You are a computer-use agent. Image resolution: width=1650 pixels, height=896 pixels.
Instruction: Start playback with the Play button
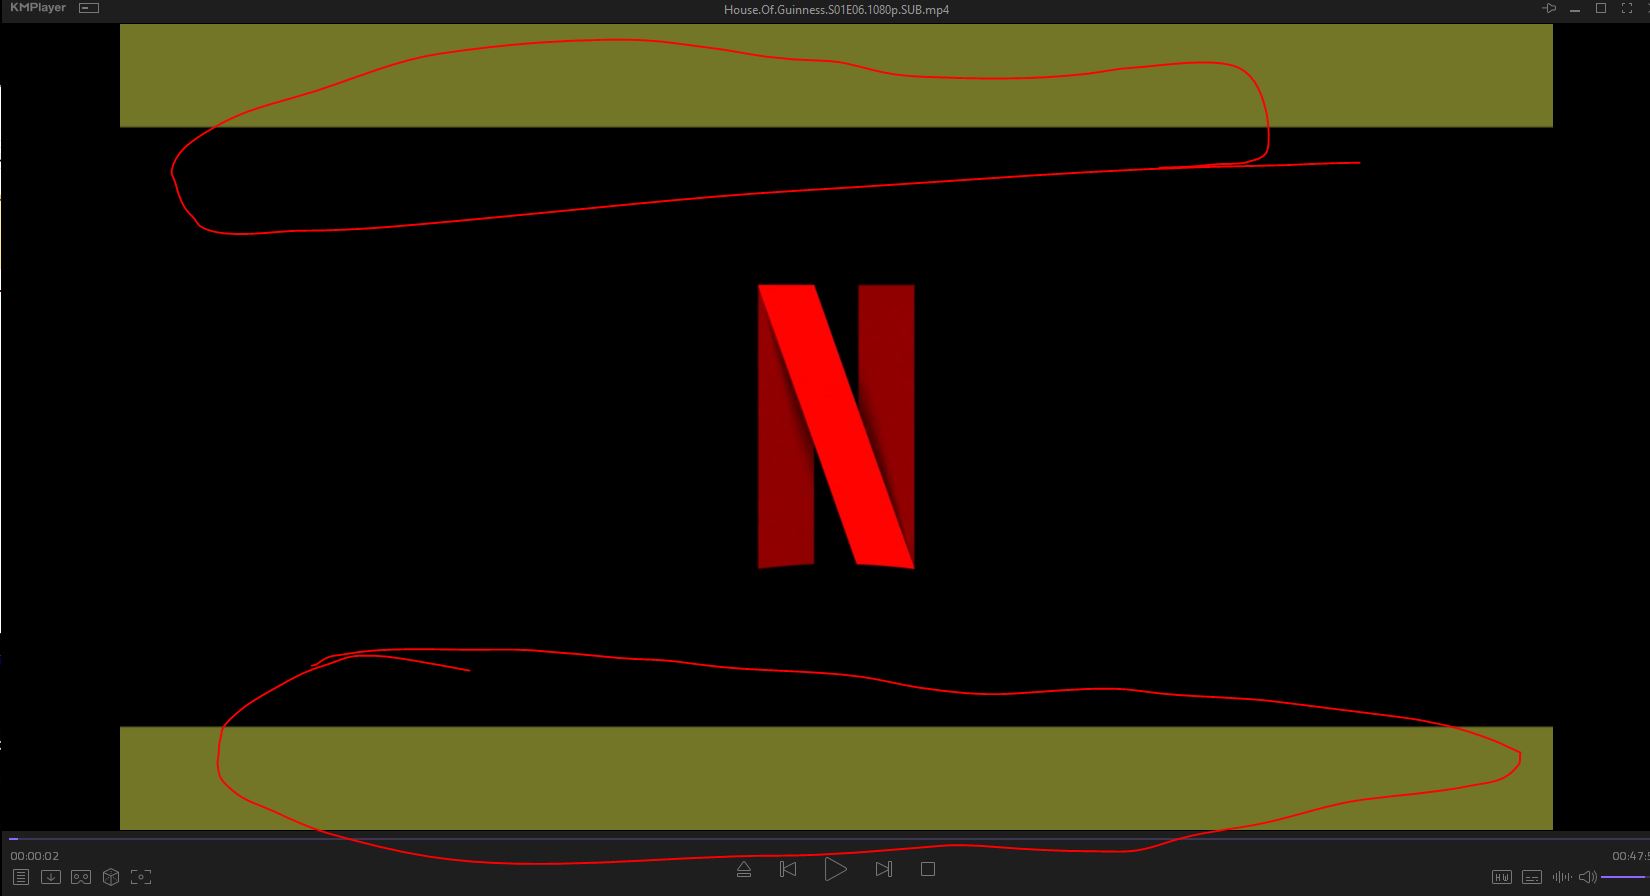click(835, 869)
